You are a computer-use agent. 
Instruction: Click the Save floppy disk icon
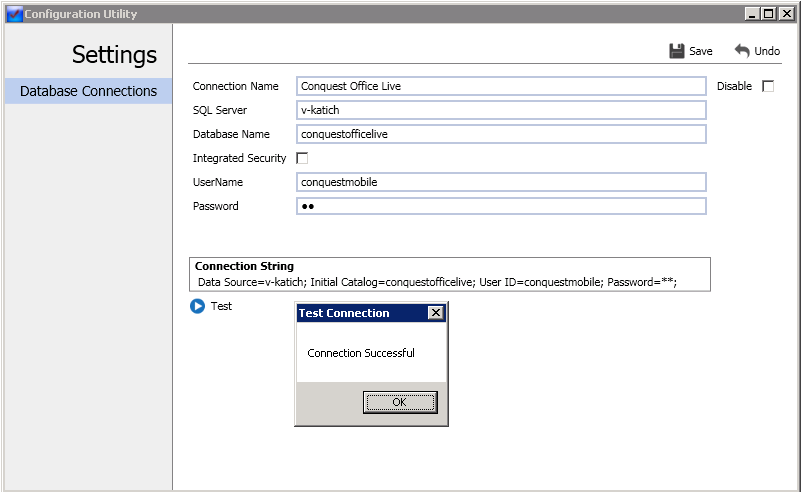coord(676,51)
